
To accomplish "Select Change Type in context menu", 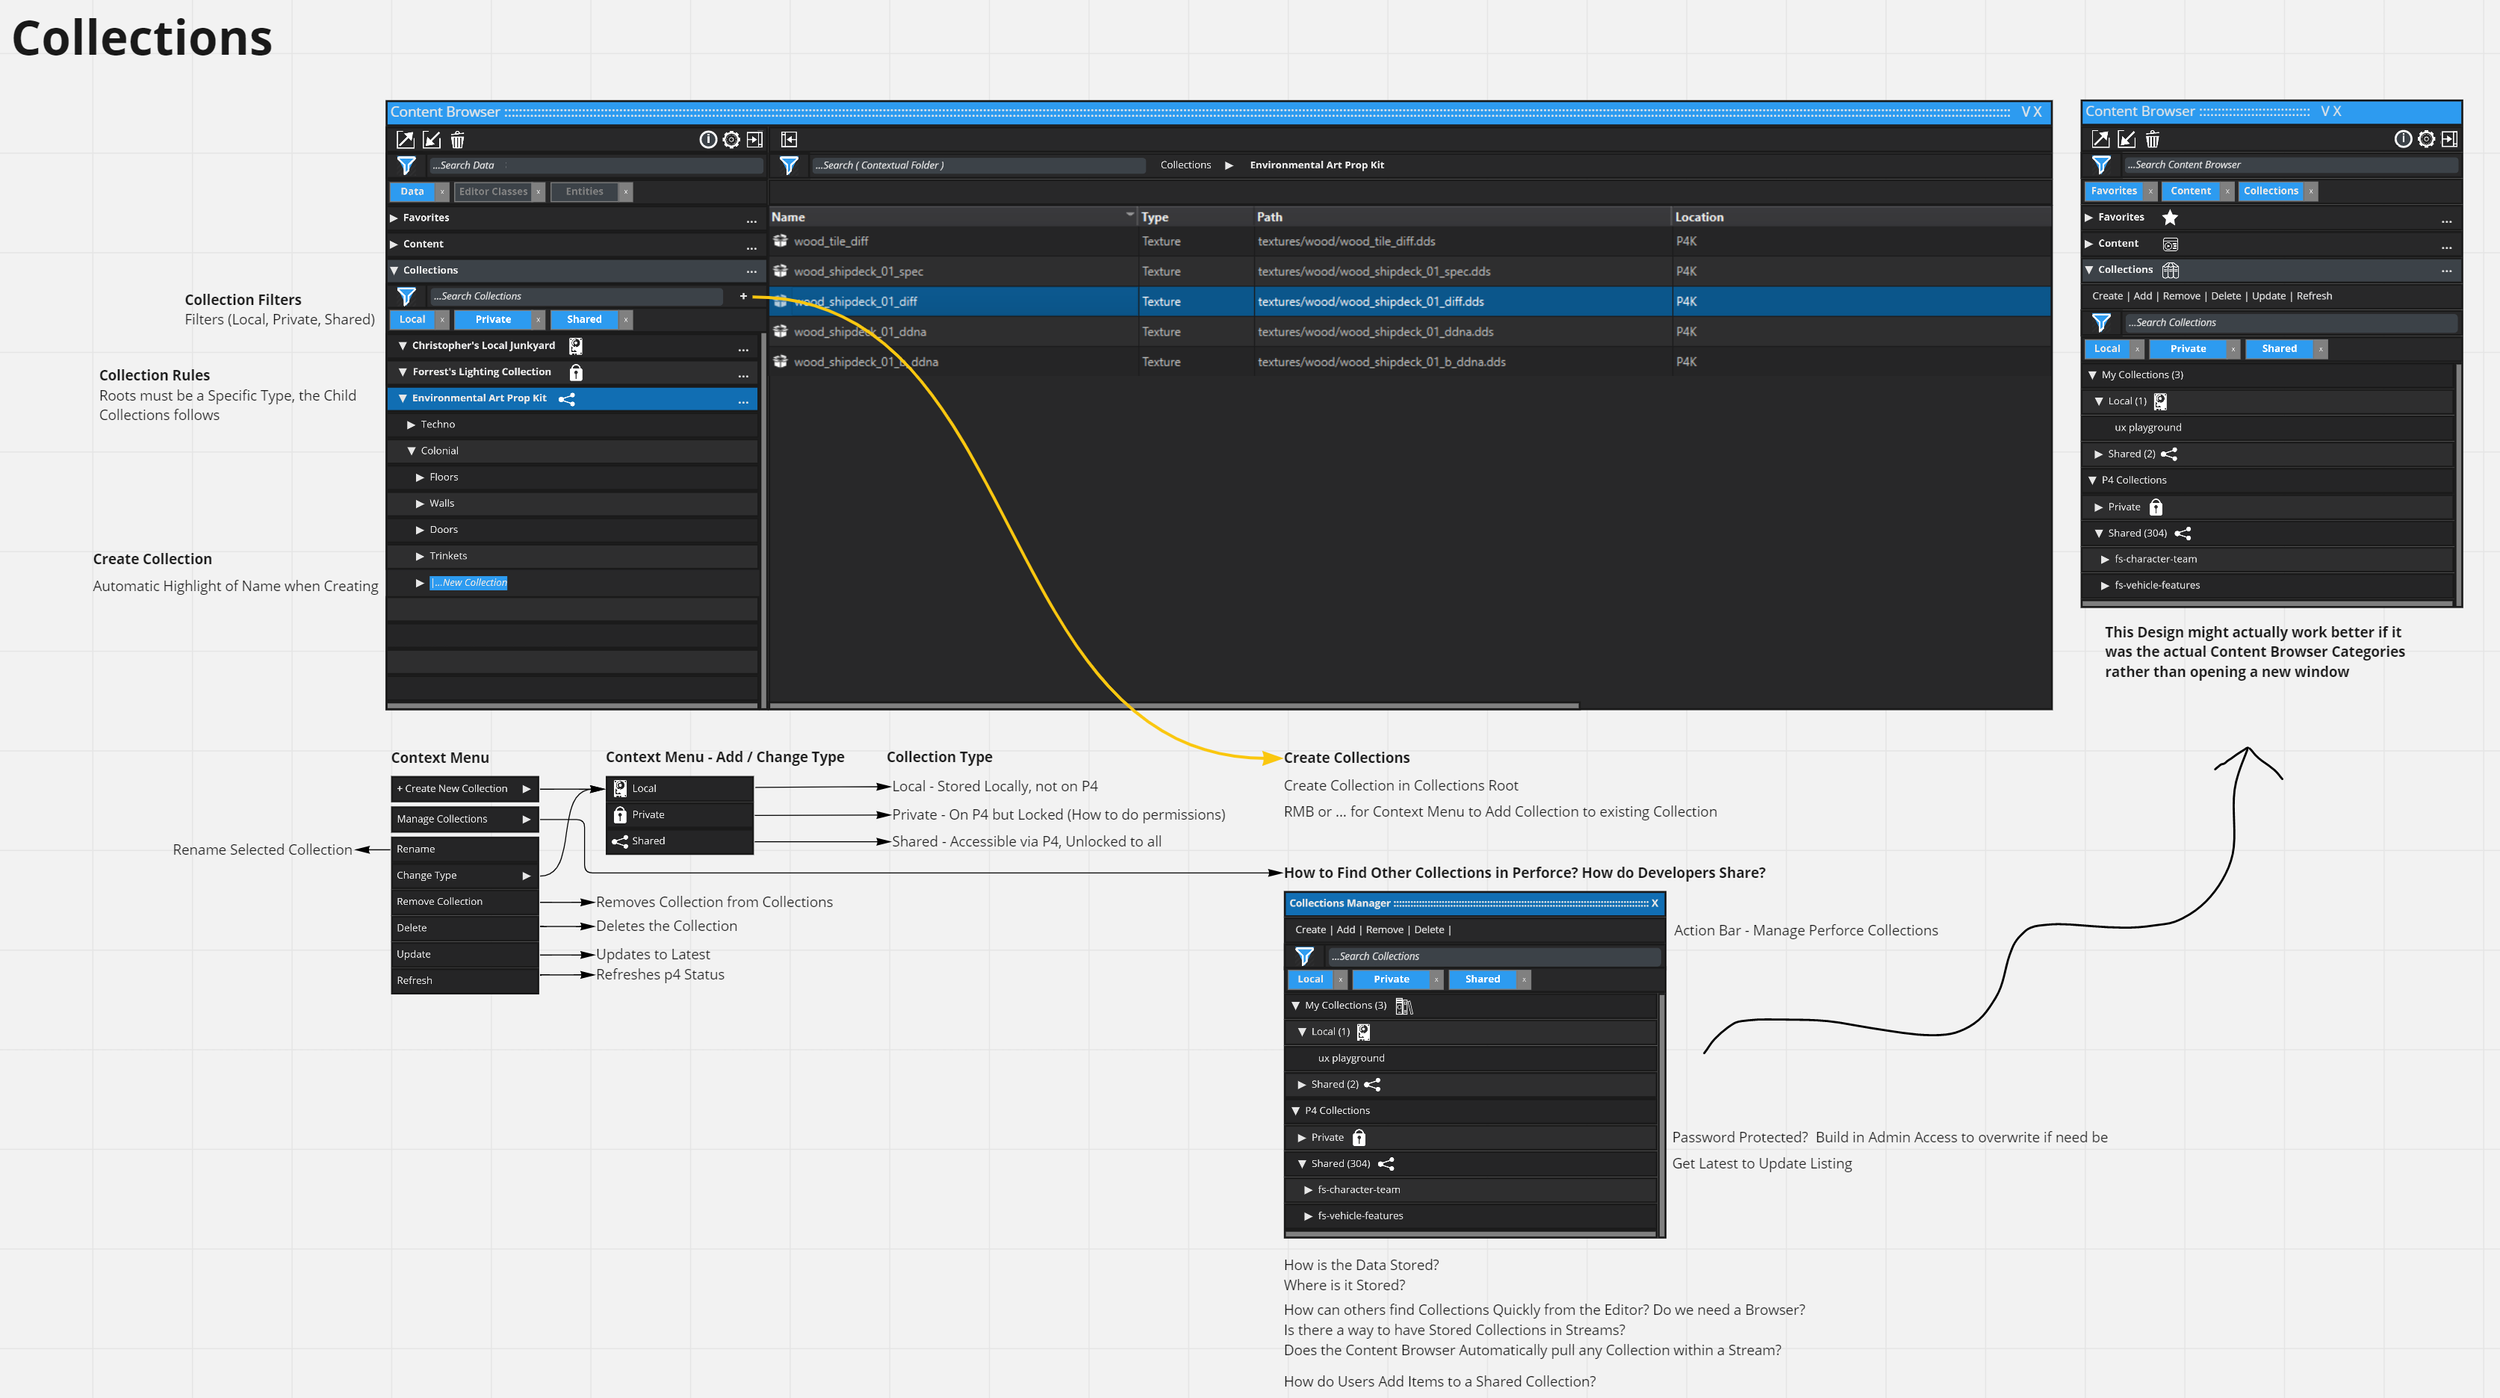I will click(426, 876).
